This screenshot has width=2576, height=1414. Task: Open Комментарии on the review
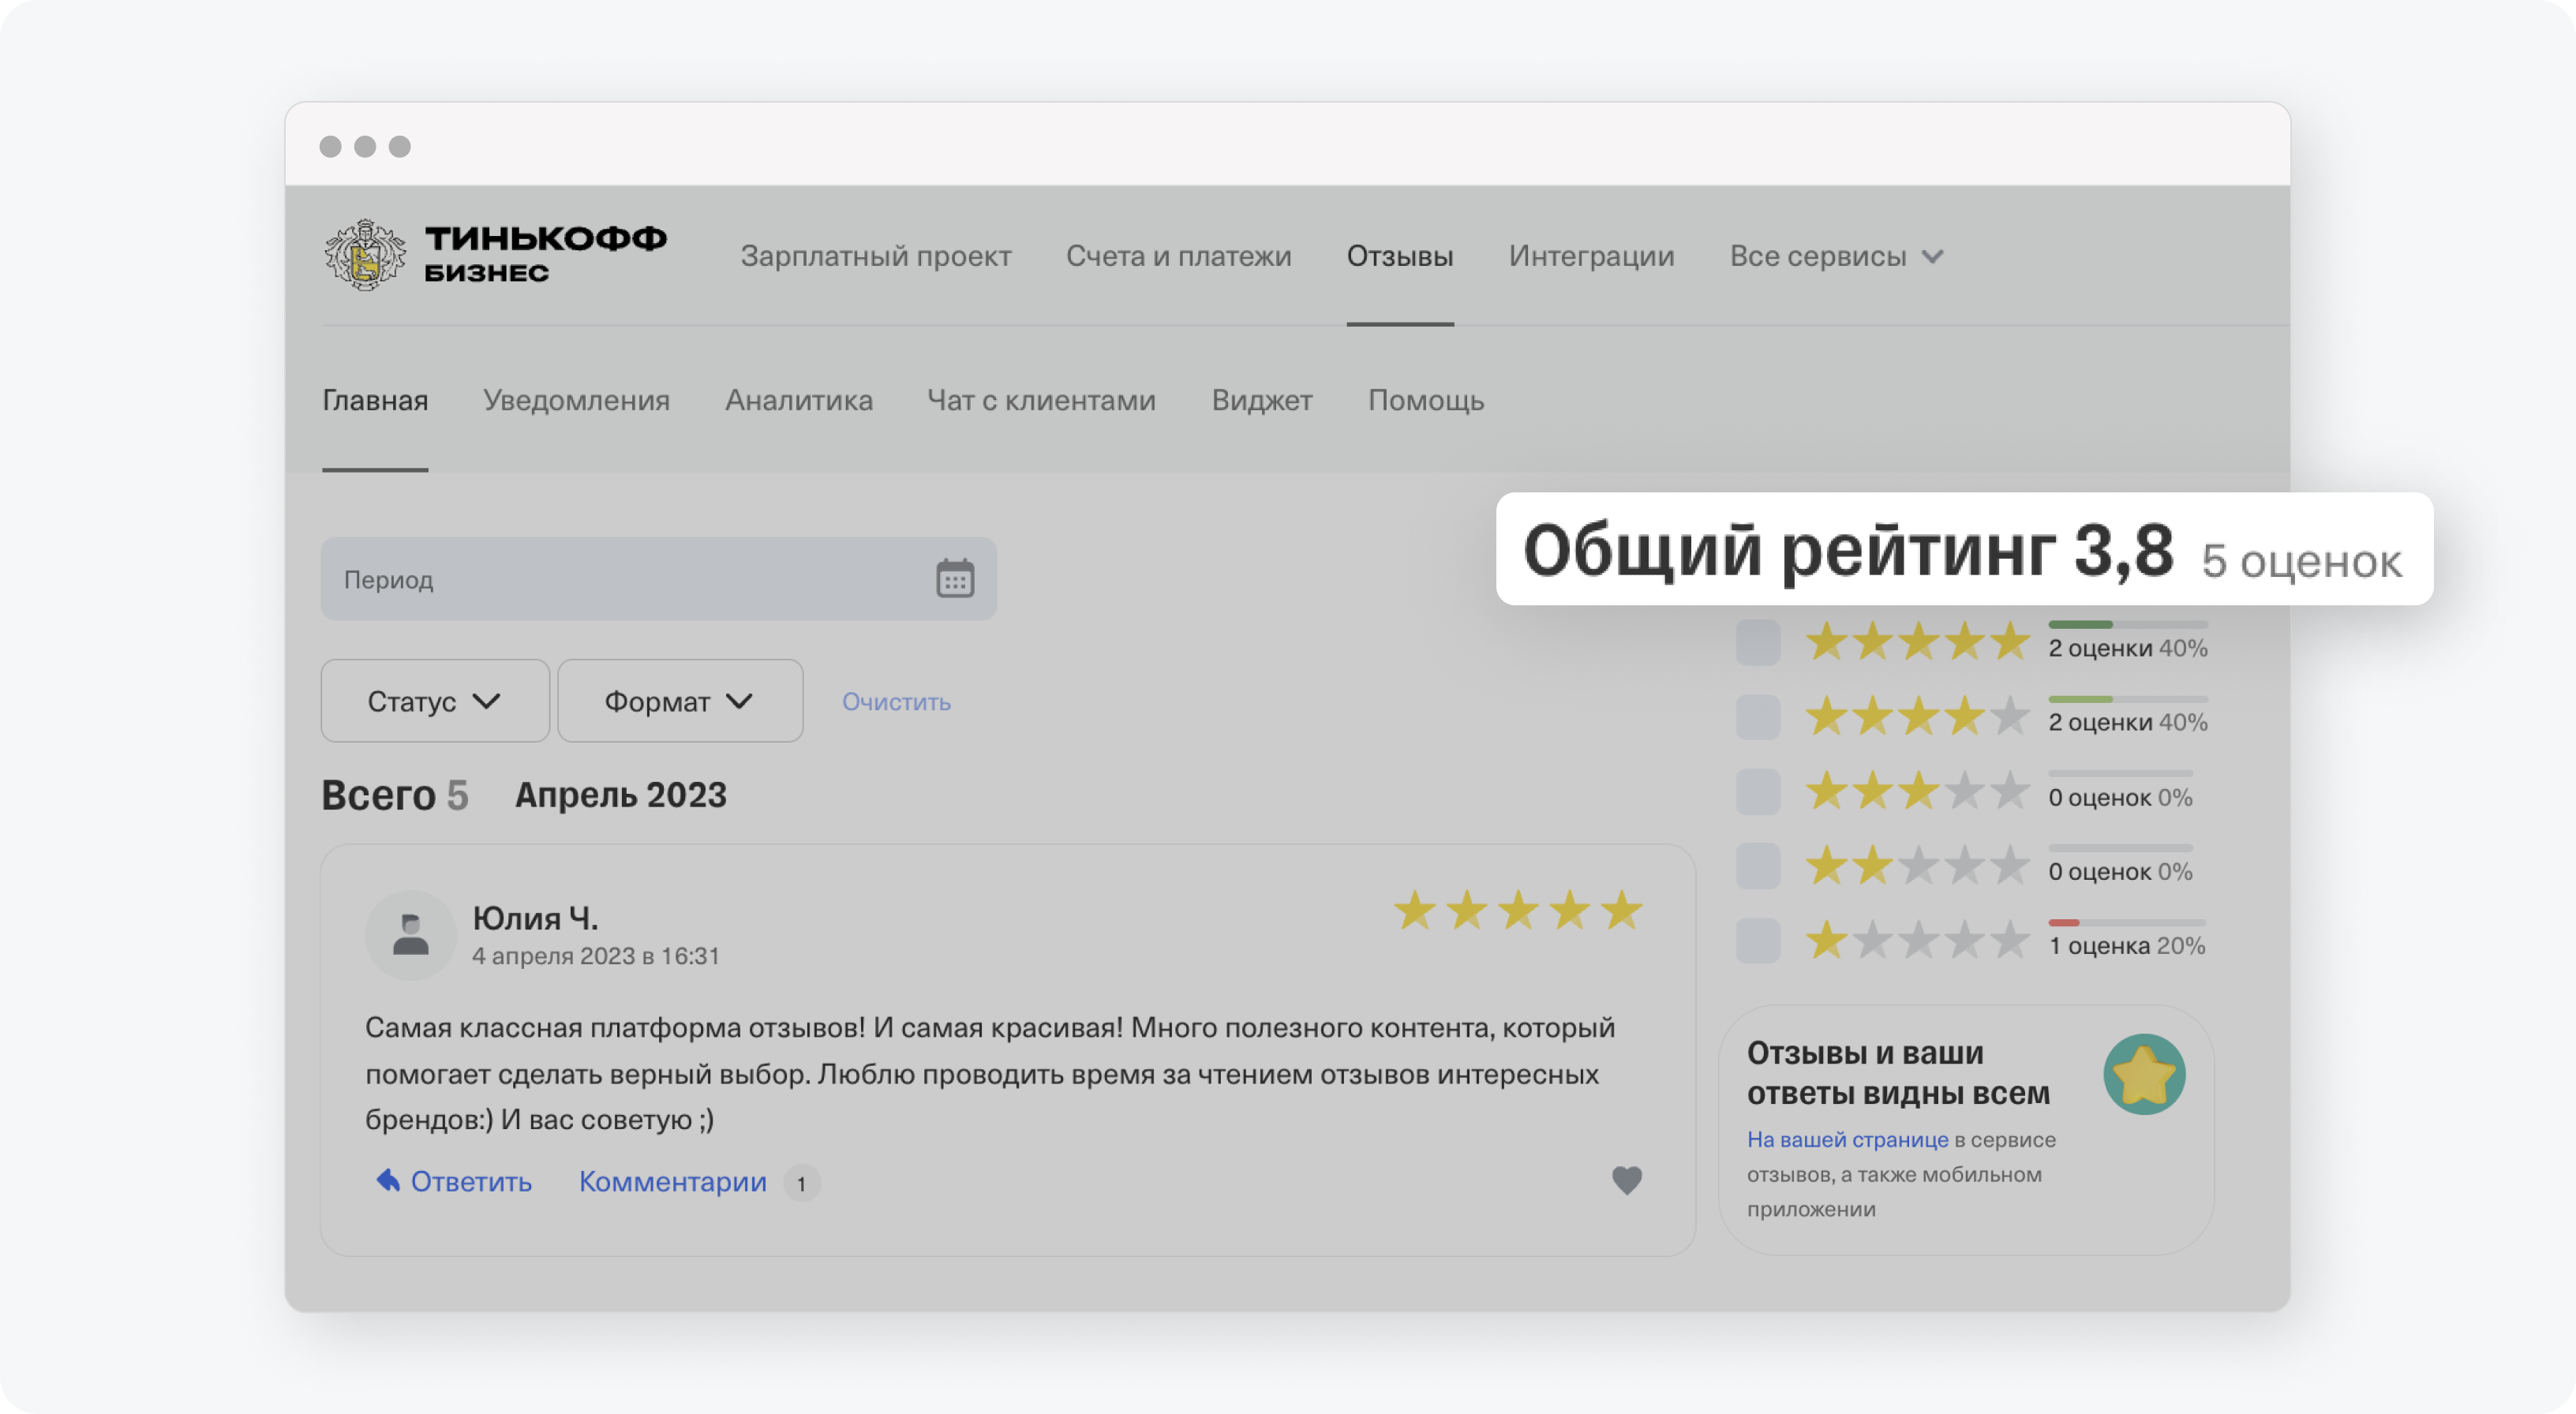672,1182
